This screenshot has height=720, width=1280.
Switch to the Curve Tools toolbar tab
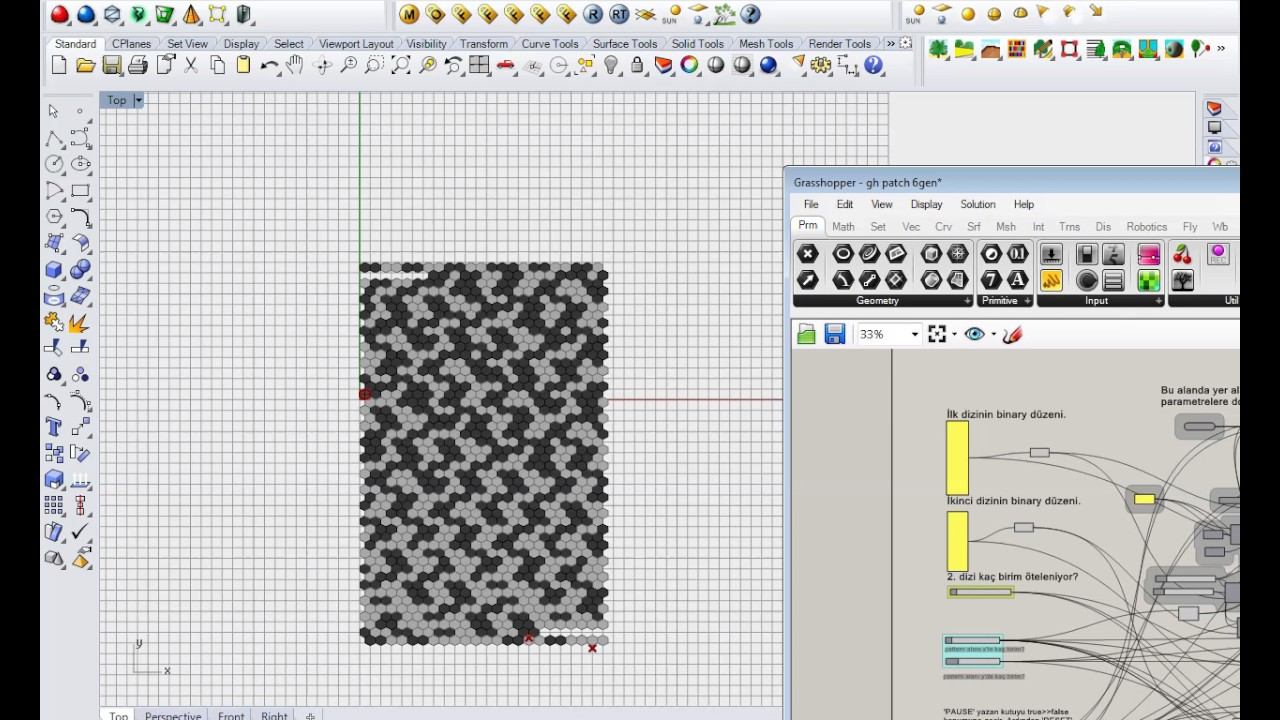[x=550, y=44]
